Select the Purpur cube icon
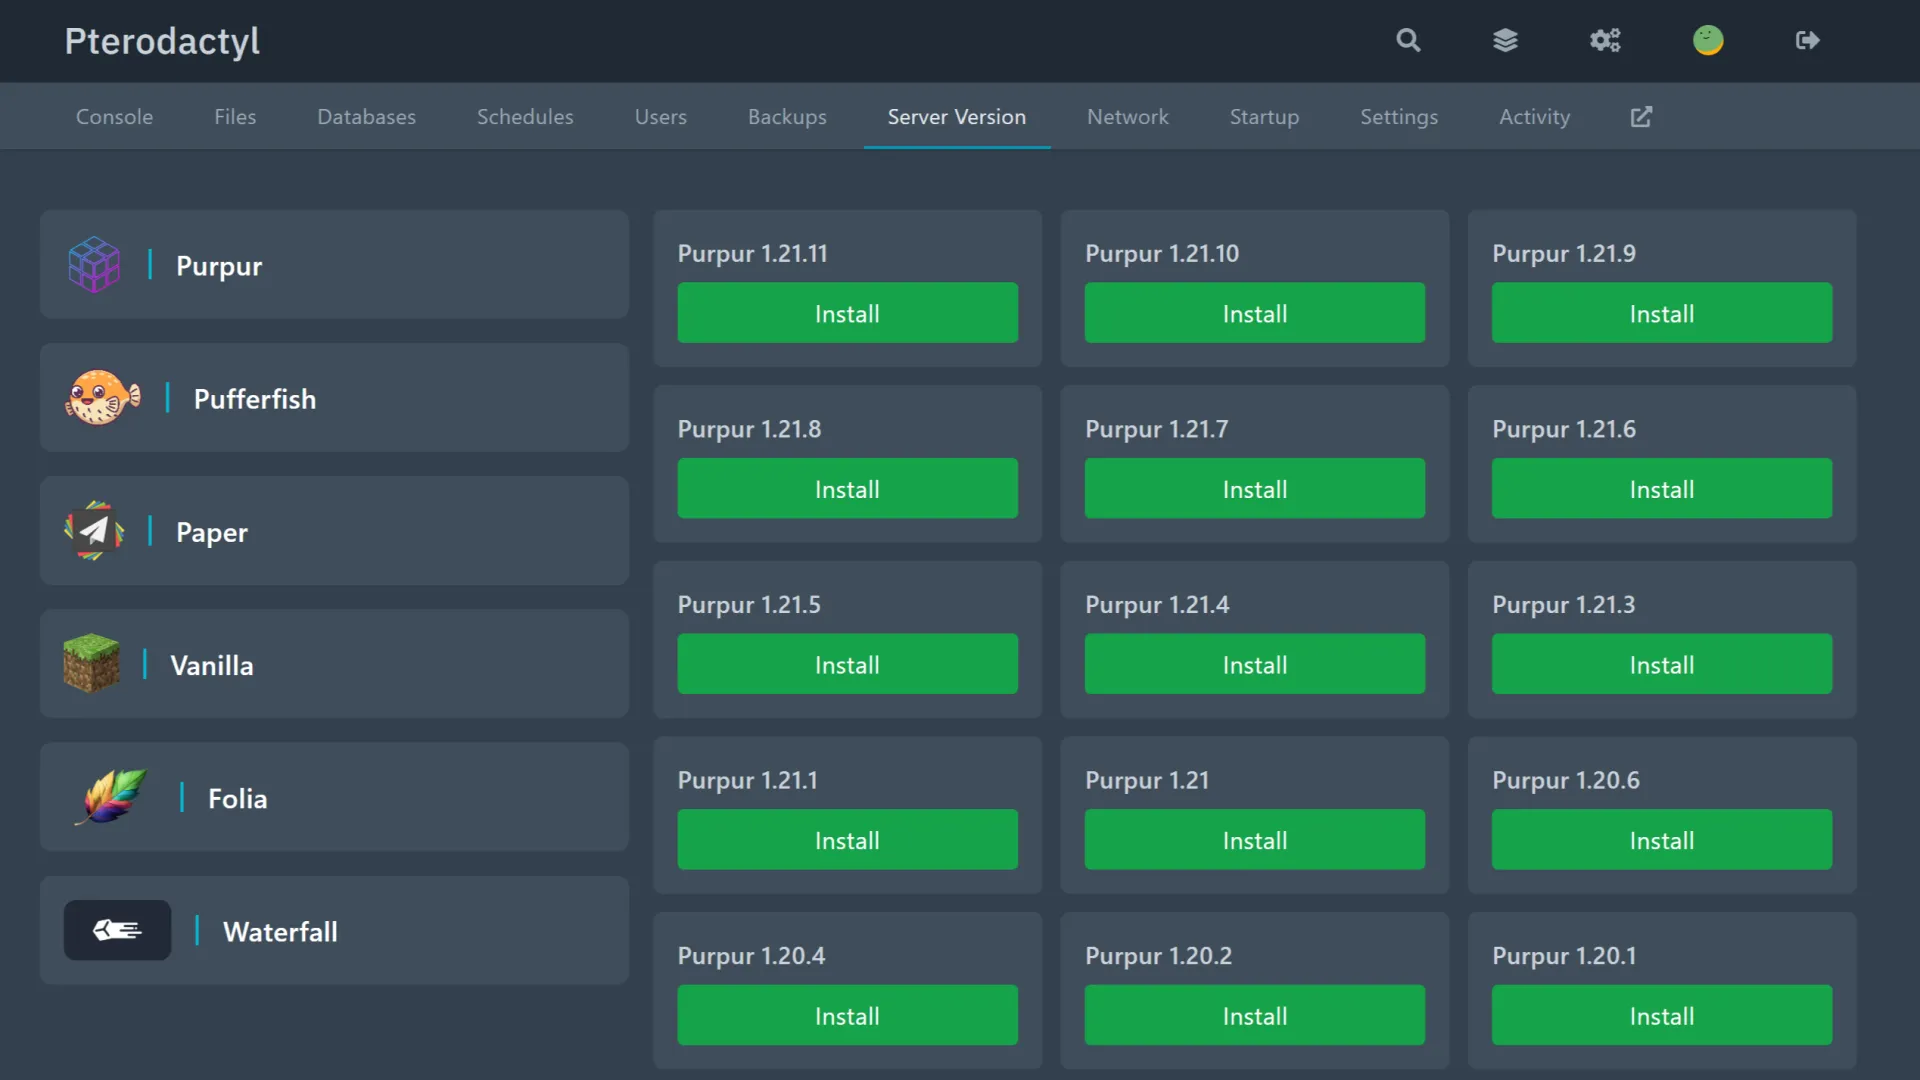Viewport: 1920px width, 1080px height. click(x=94, y=265)
